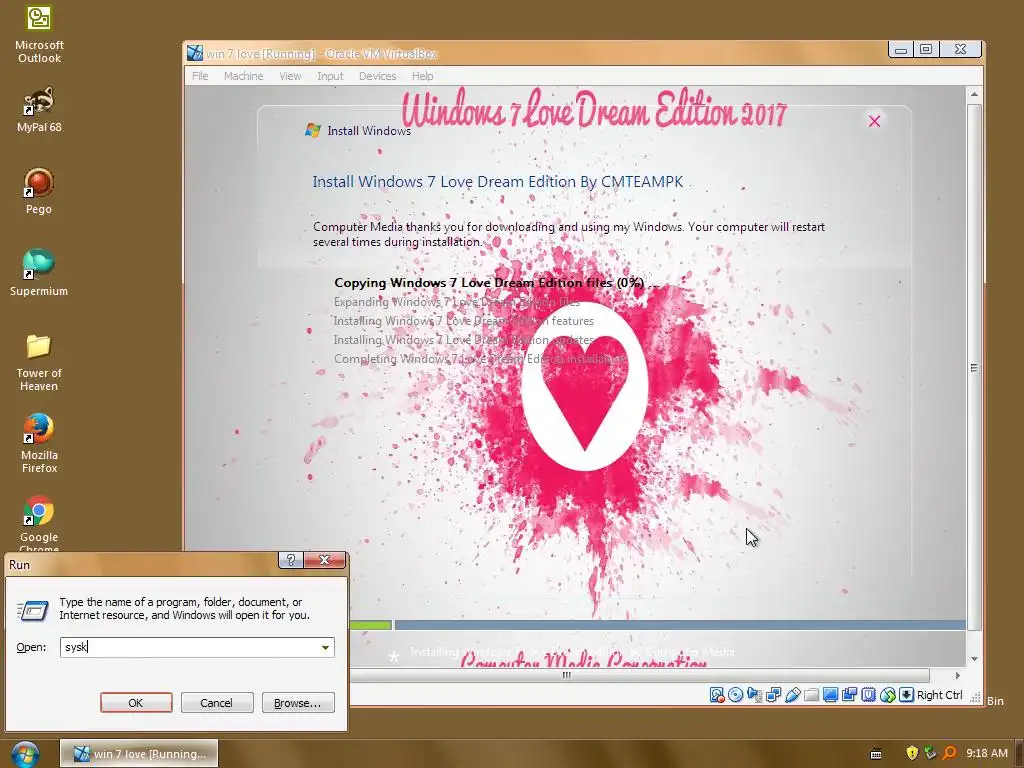Click the 'Right Ctrl' host key label

click(x=939, y=695)
